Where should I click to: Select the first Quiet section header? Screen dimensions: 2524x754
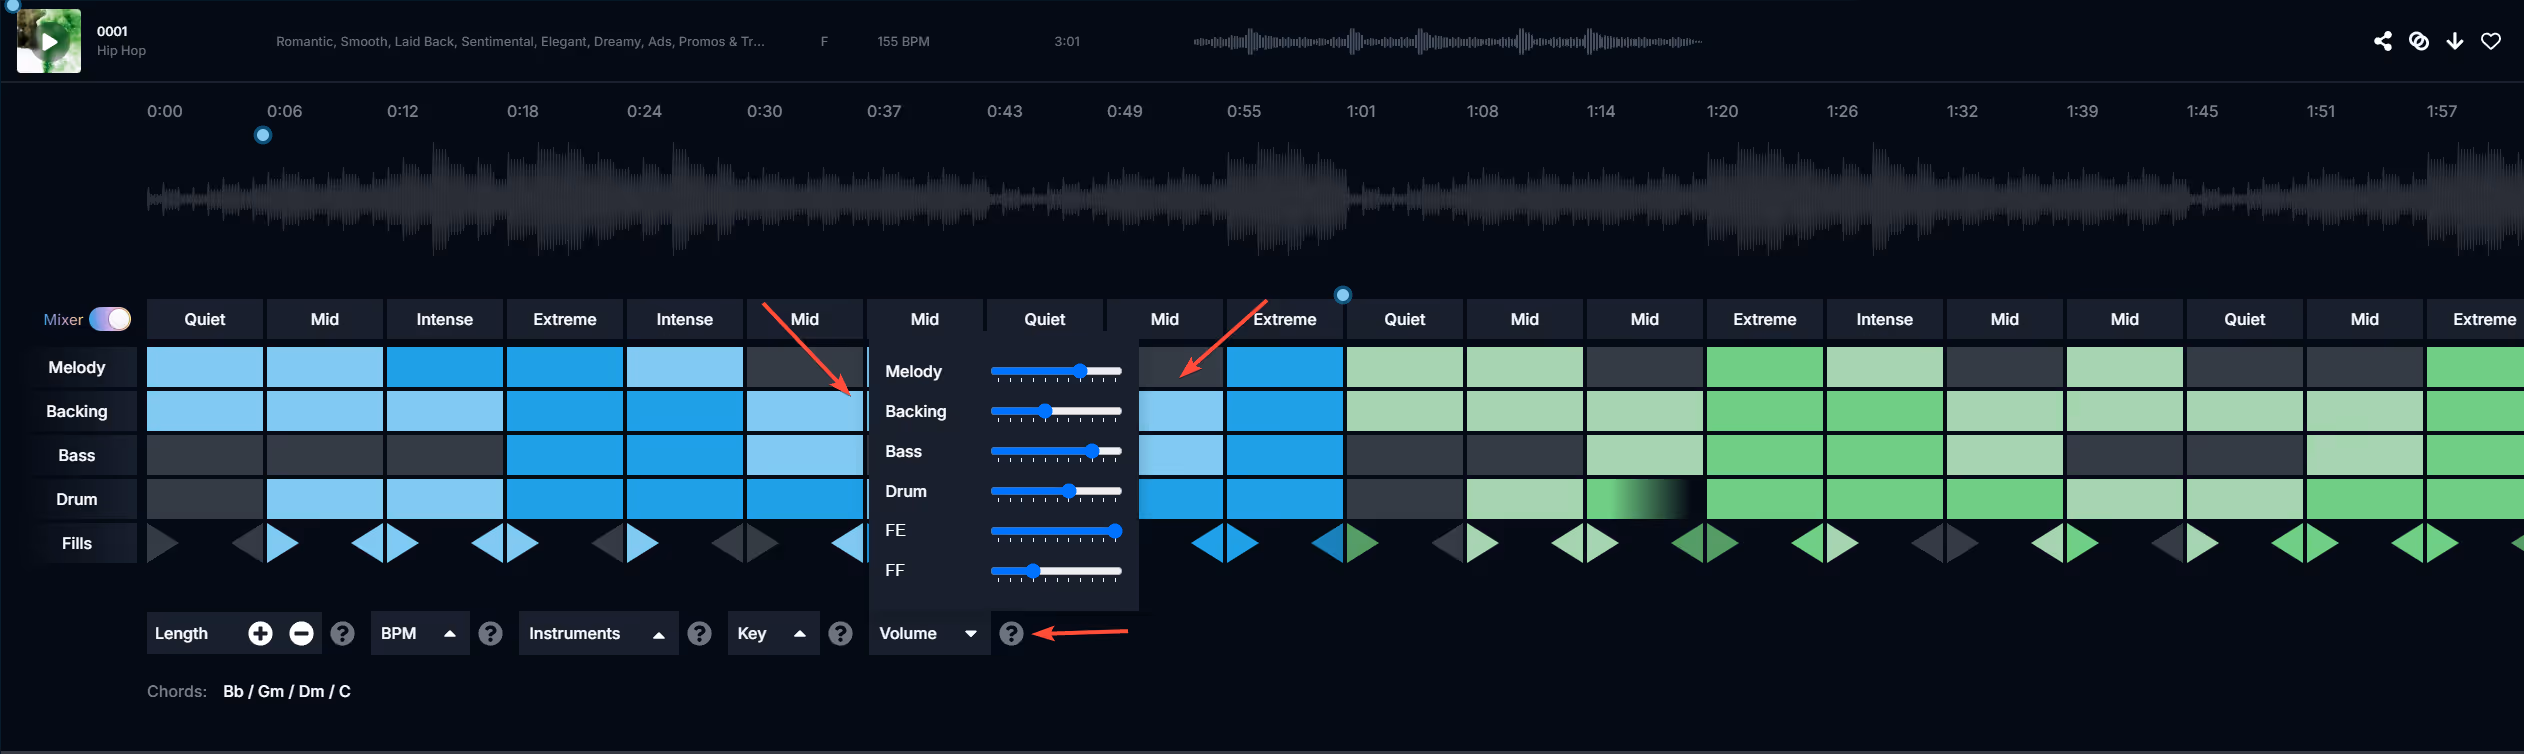point(205,319)
